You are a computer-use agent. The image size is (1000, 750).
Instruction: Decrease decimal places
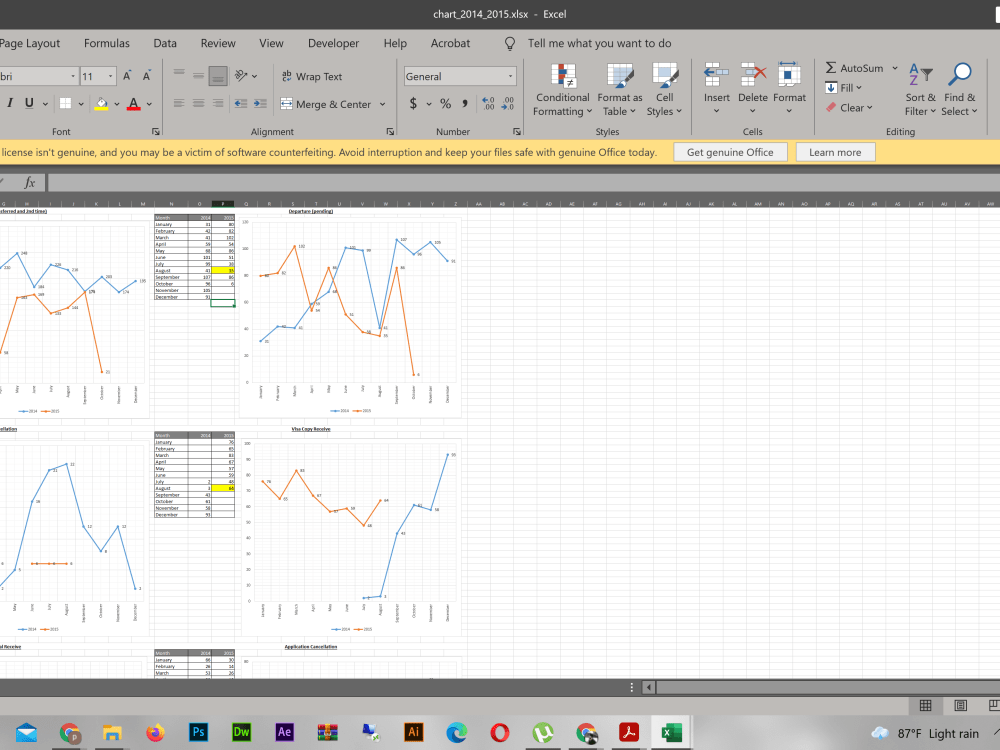[x=508, y=103]
